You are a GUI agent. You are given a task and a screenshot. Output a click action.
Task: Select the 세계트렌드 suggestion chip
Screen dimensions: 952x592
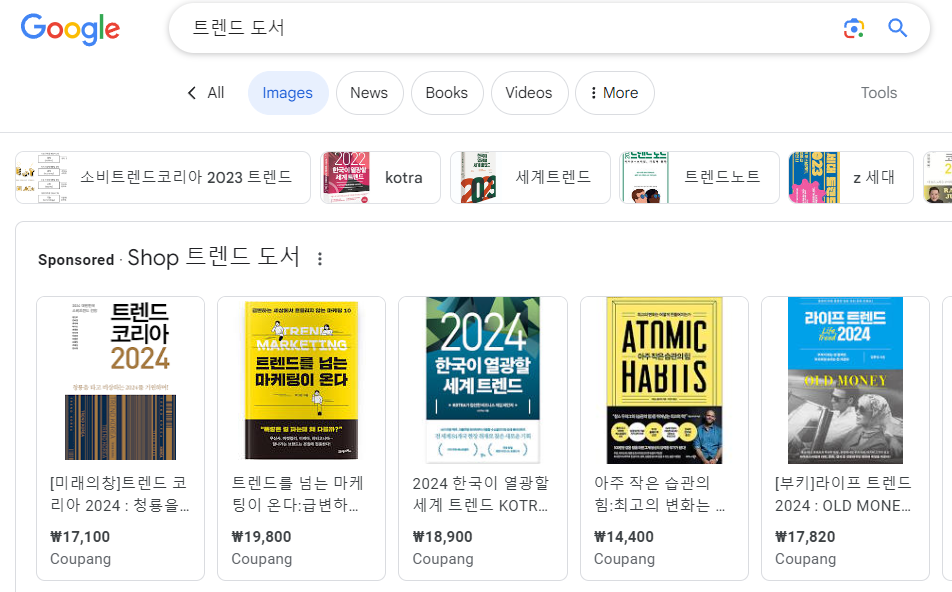click(x=530, y=177)
